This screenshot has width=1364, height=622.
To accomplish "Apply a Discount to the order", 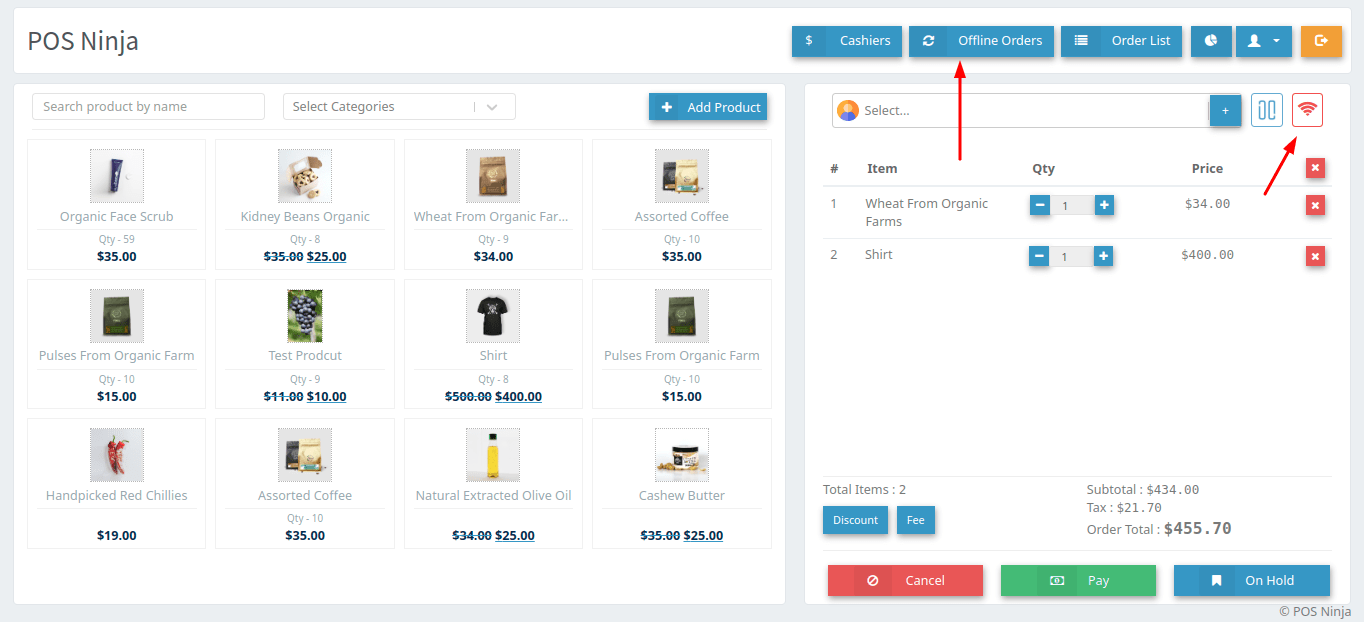I will point(855,520).
